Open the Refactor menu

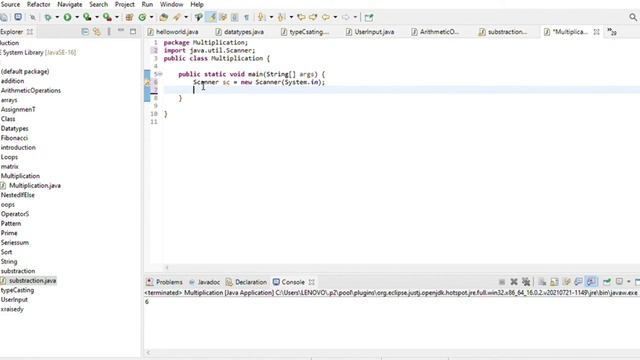click(38, 4)
